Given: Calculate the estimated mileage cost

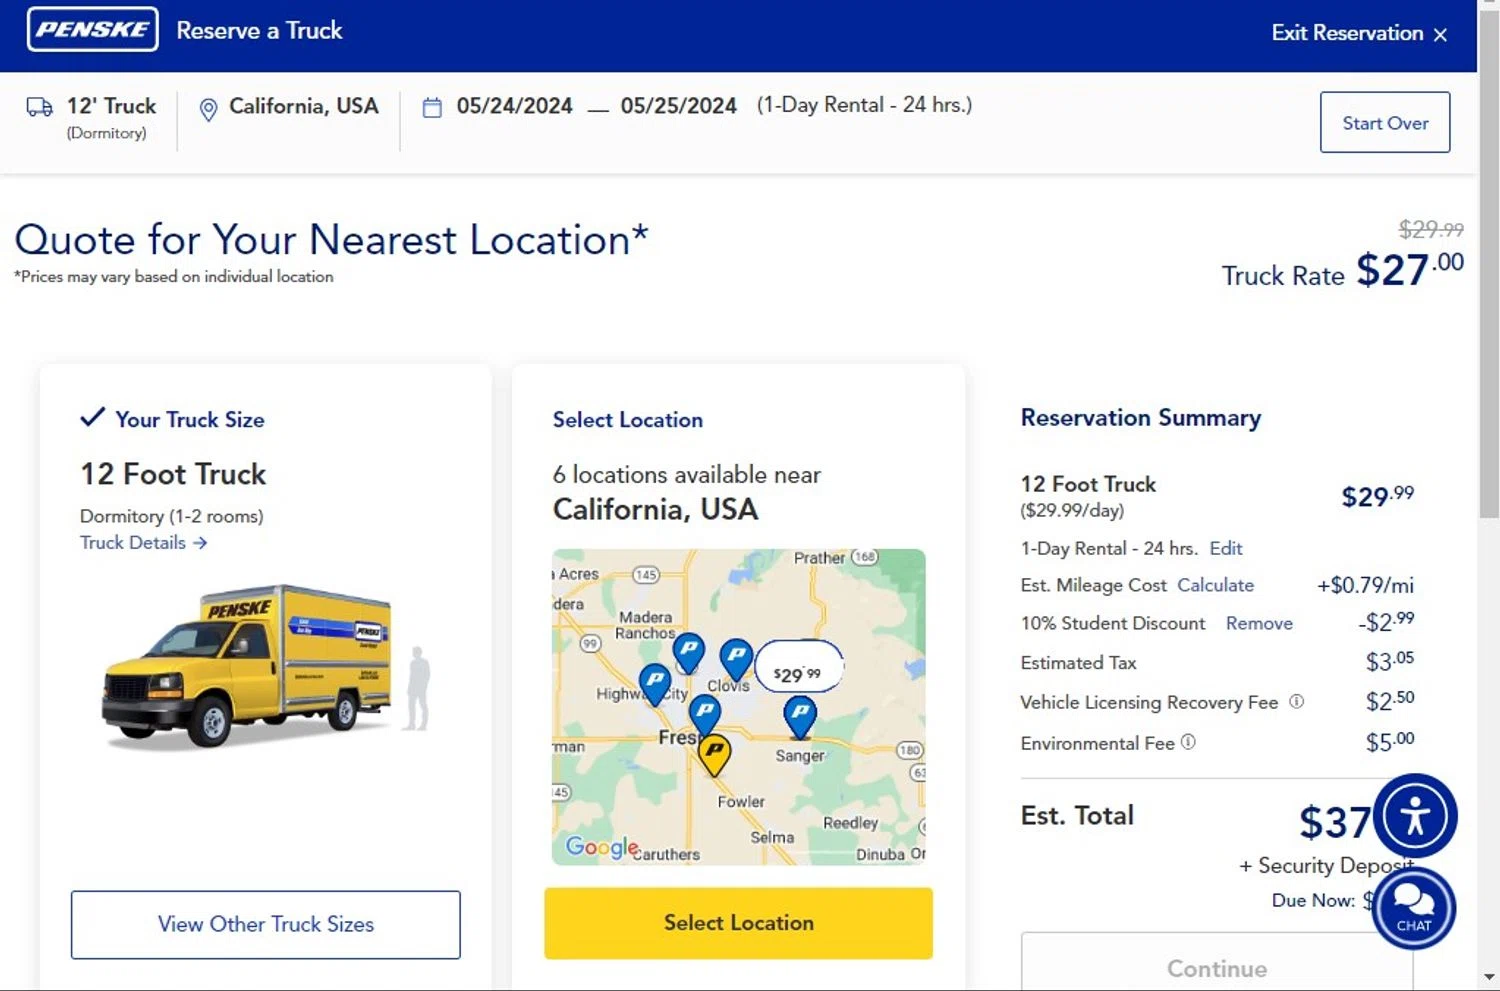Looking at the screenshot, I should coord(1215,585).
